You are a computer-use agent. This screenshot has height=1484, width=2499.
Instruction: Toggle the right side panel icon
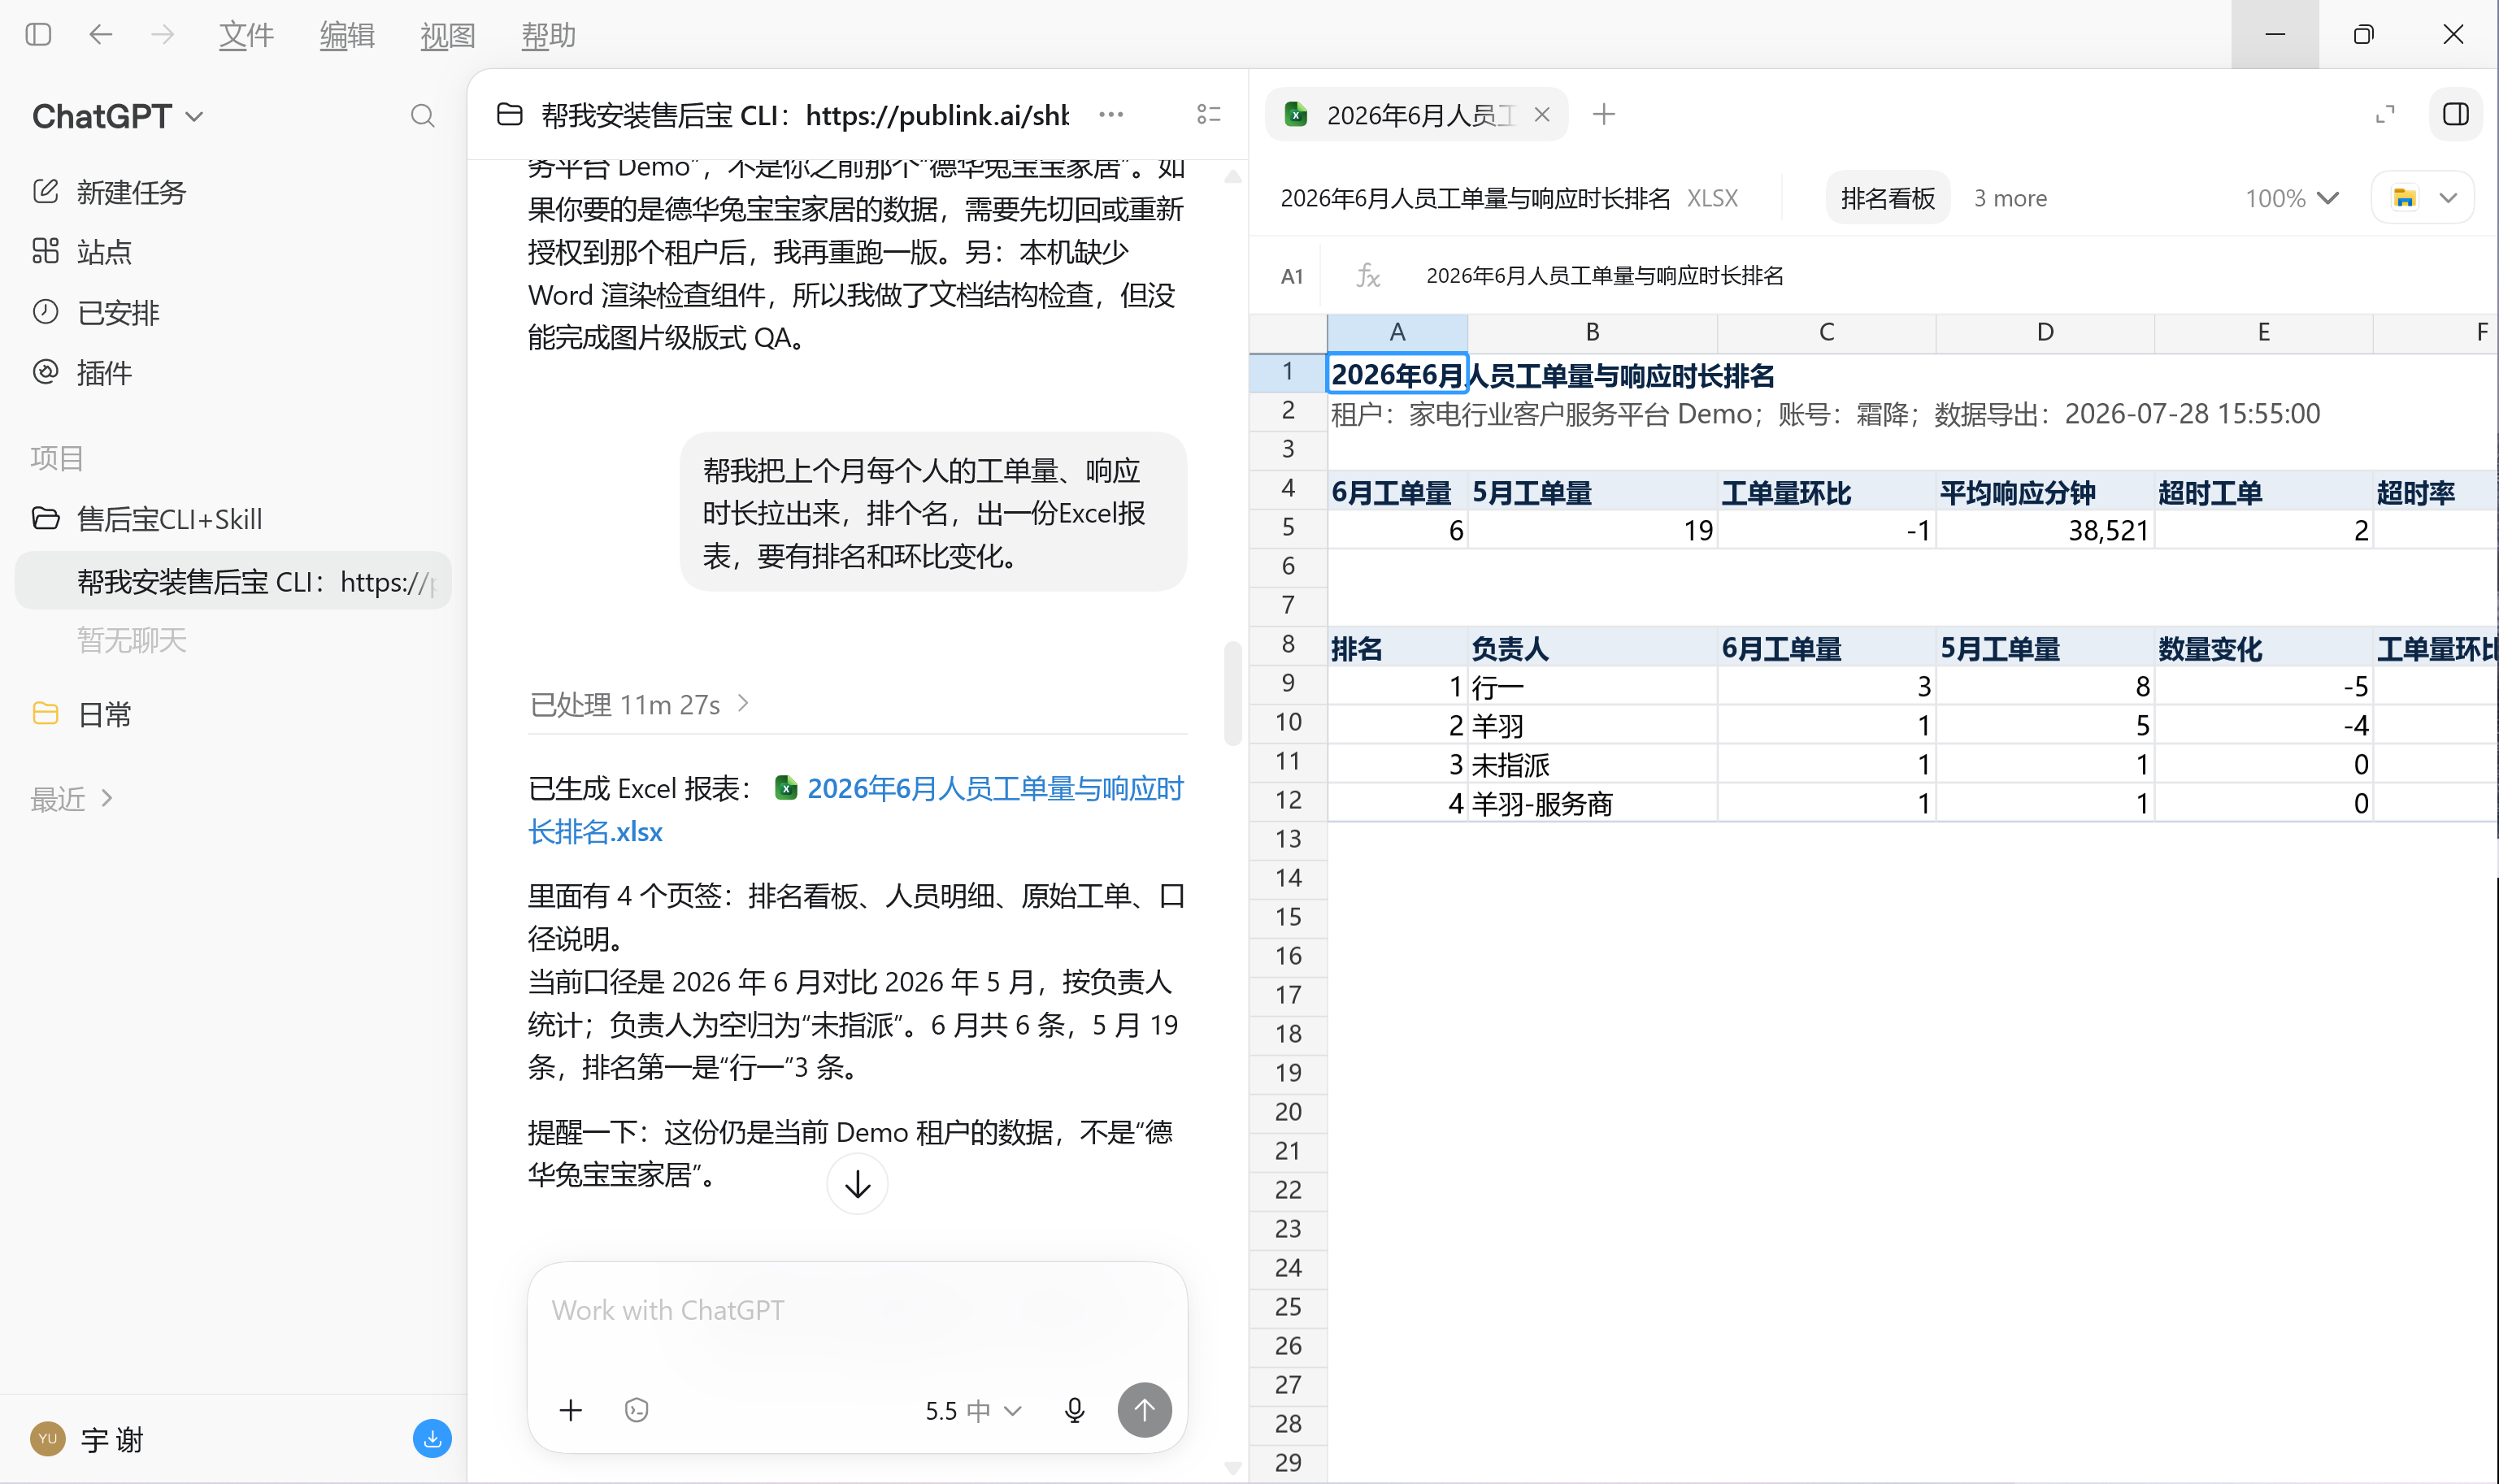tap(2456, 115)
